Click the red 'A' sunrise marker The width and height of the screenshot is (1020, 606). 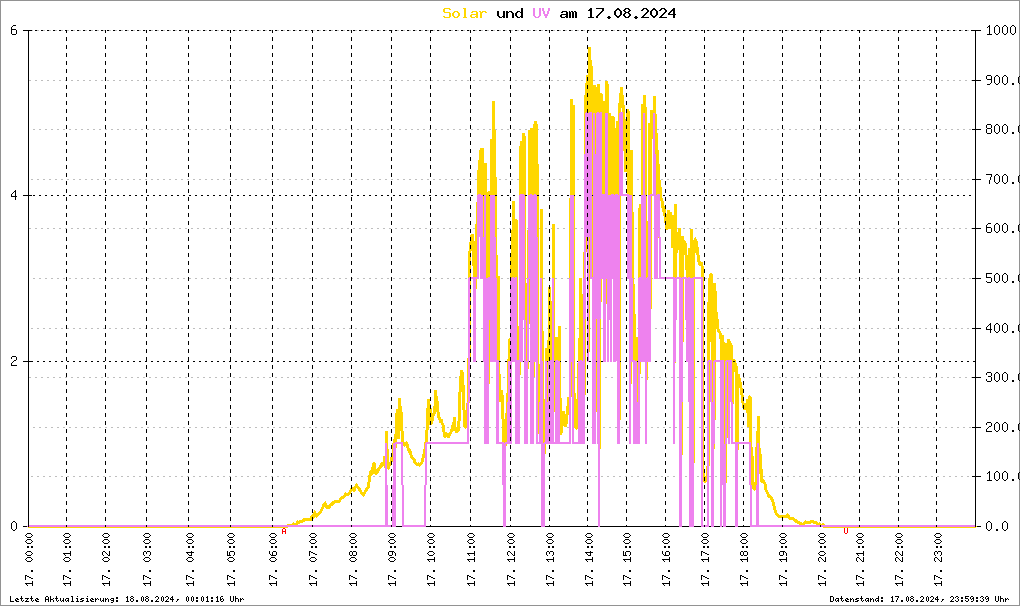[x=284, y=531]
